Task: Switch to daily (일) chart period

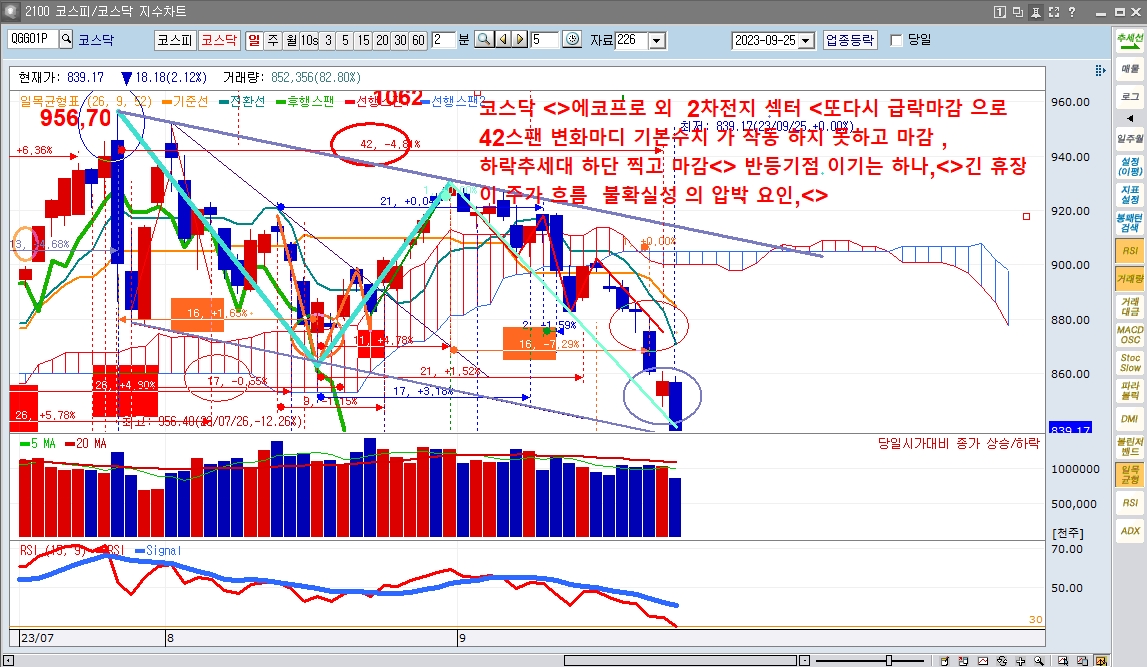Action: [x=254, y=40]
